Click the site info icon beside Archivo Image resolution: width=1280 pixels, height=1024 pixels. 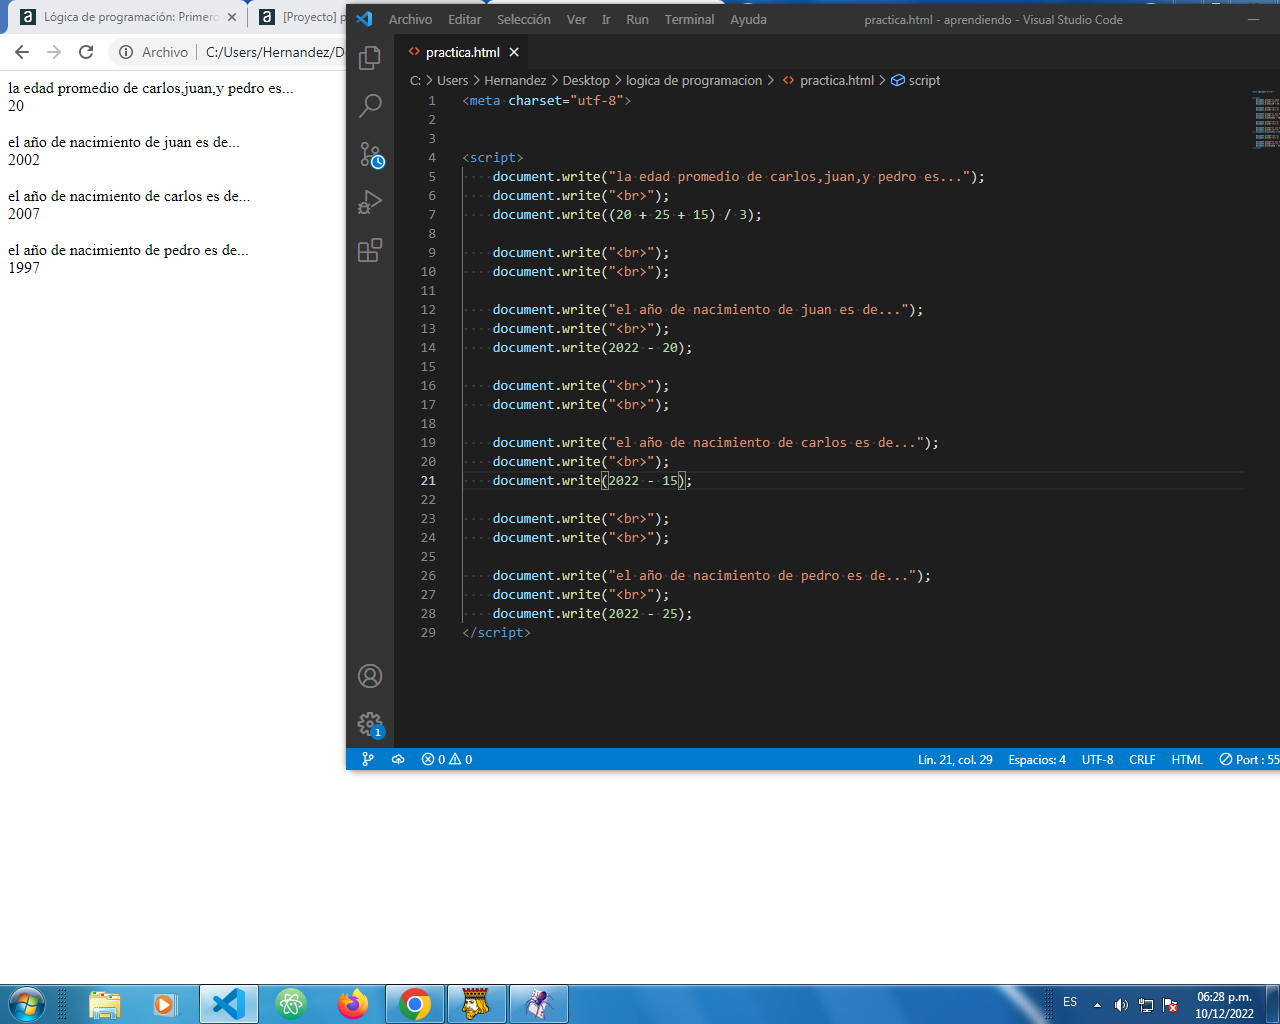coord(126,52)
